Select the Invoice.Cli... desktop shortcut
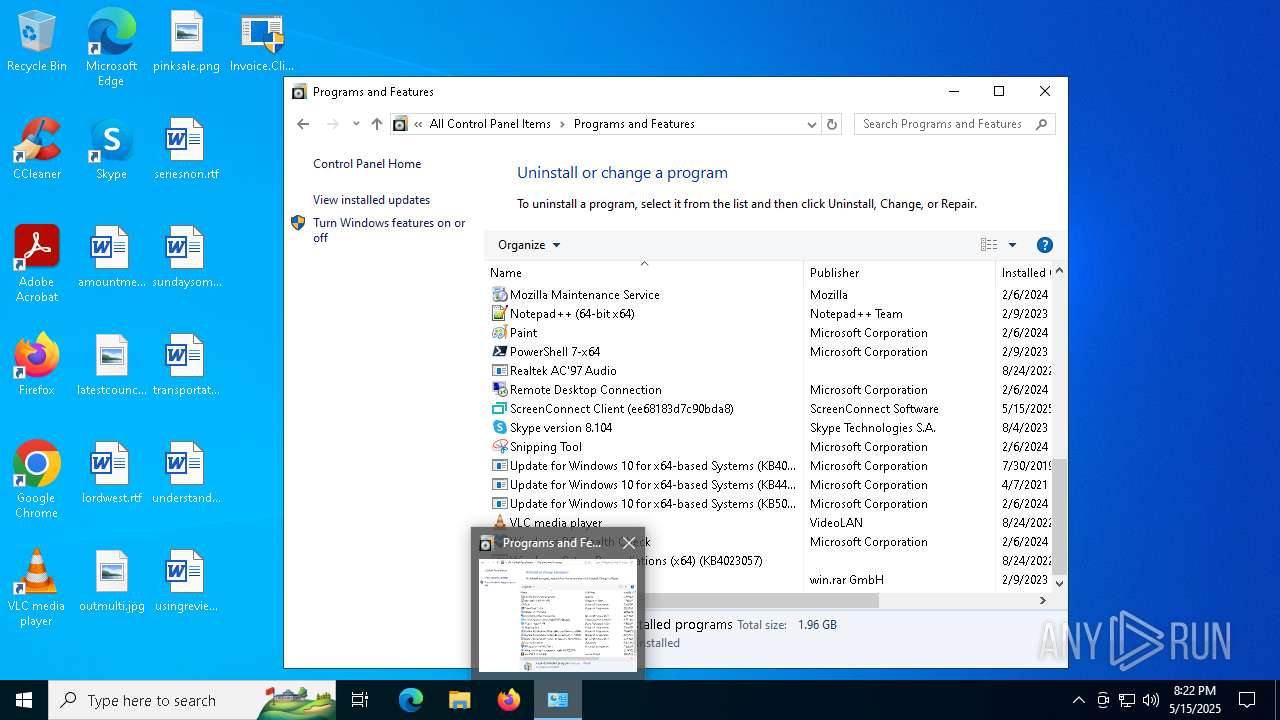The width and height of the screenshot is (1280, 720). (262, 42)
